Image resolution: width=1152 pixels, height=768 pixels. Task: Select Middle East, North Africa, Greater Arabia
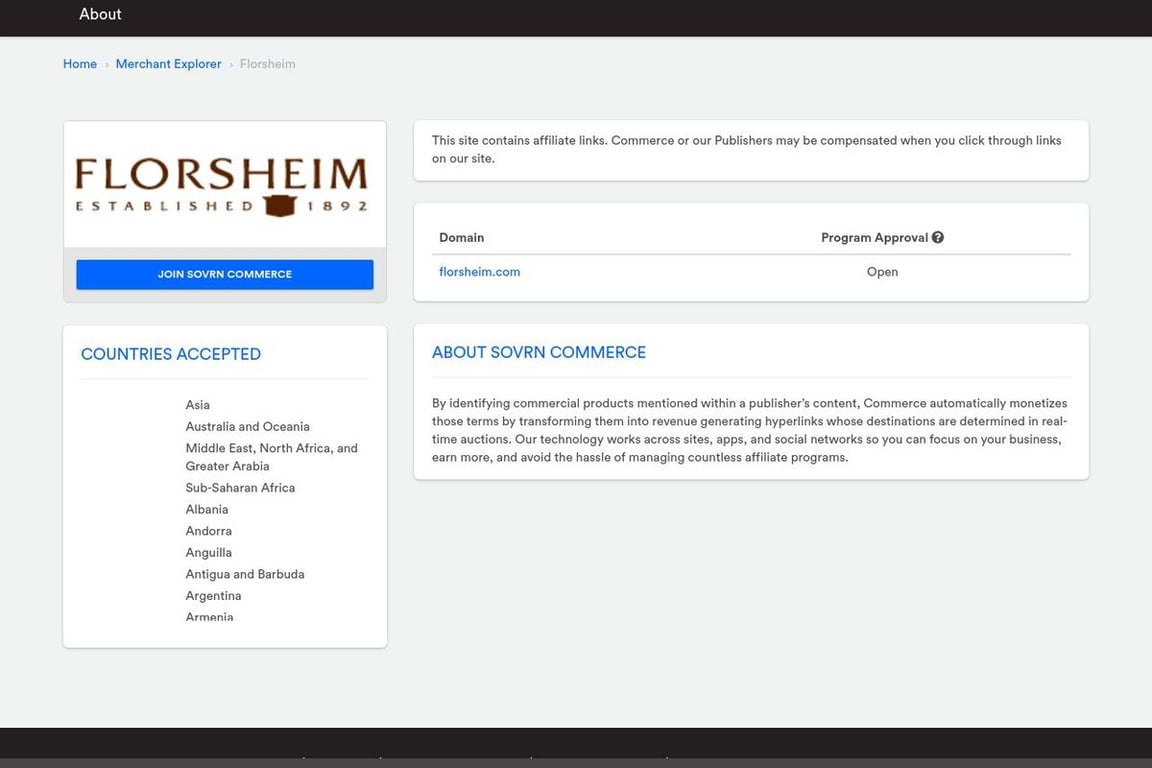click(x=271, y=457)
